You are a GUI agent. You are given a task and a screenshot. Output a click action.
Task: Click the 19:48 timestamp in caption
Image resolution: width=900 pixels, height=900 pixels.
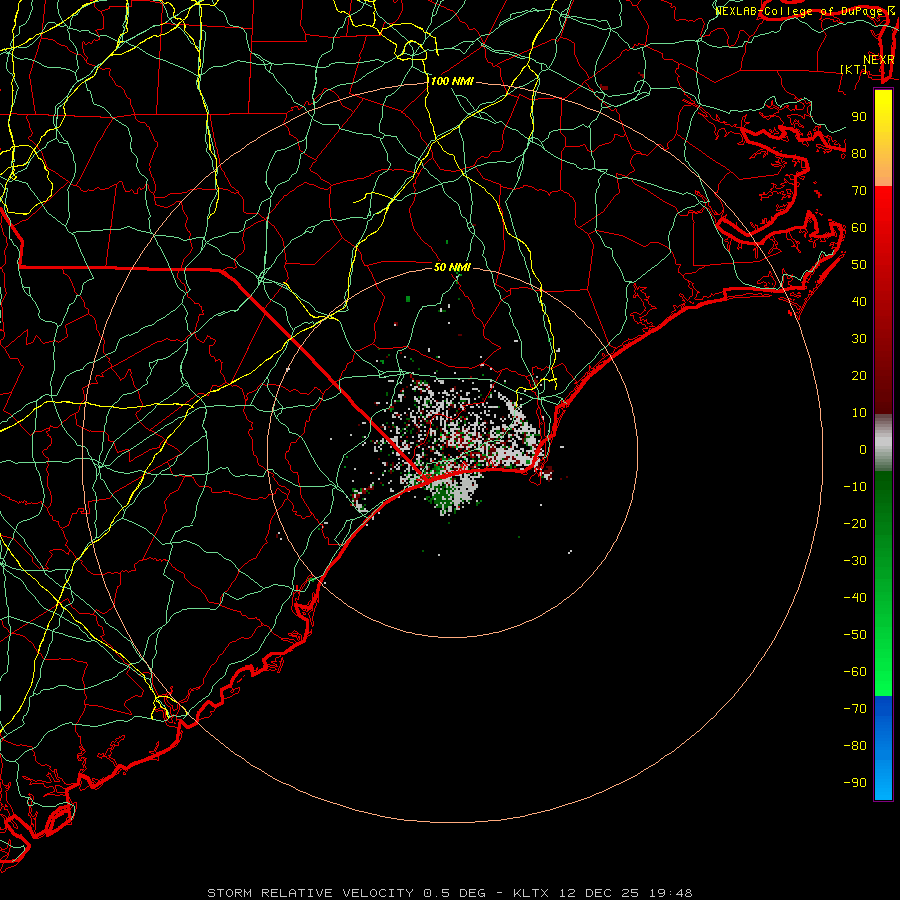pos(670,893)
